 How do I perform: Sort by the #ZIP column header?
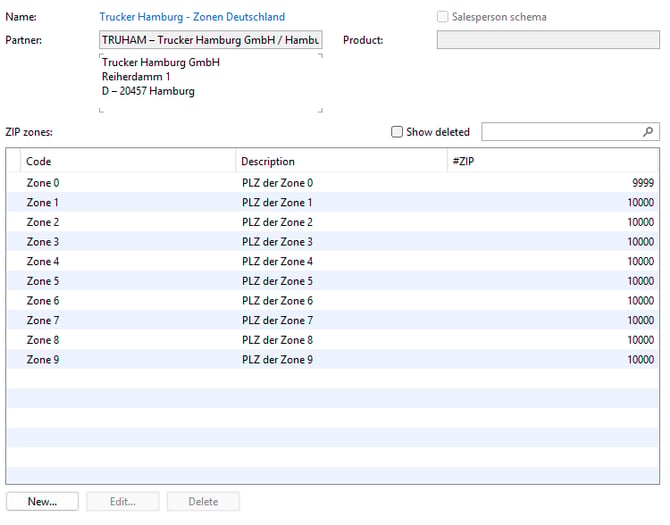552,161
